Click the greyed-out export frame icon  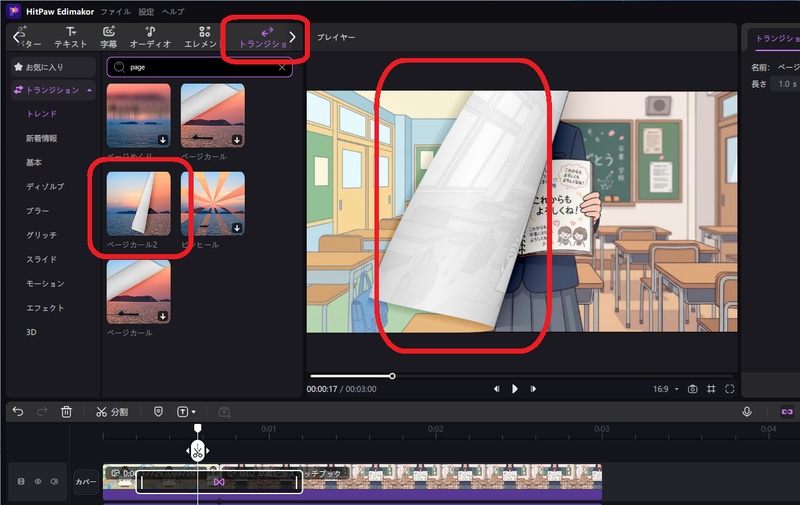224,412
